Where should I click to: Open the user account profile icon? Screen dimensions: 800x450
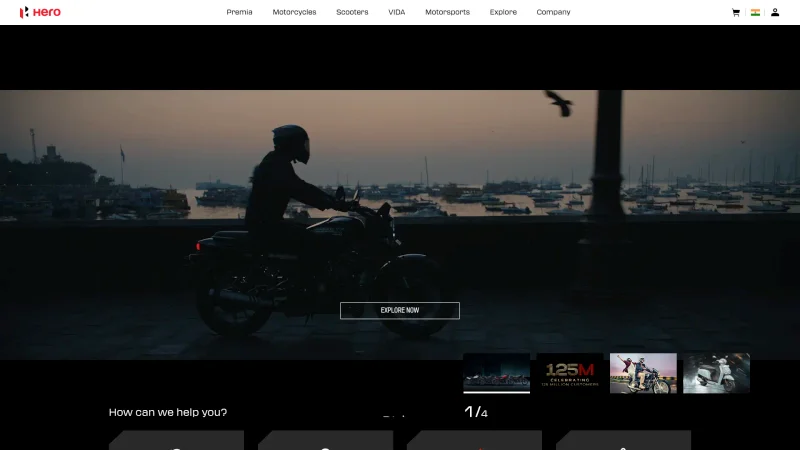[x=775, y=12]
